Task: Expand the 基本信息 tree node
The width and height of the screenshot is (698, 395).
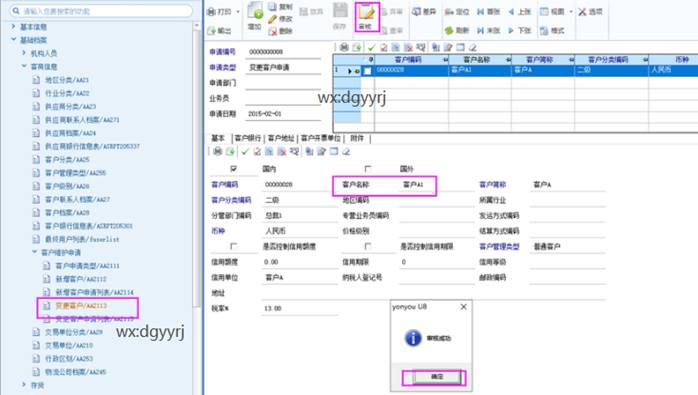Action: 13,27
